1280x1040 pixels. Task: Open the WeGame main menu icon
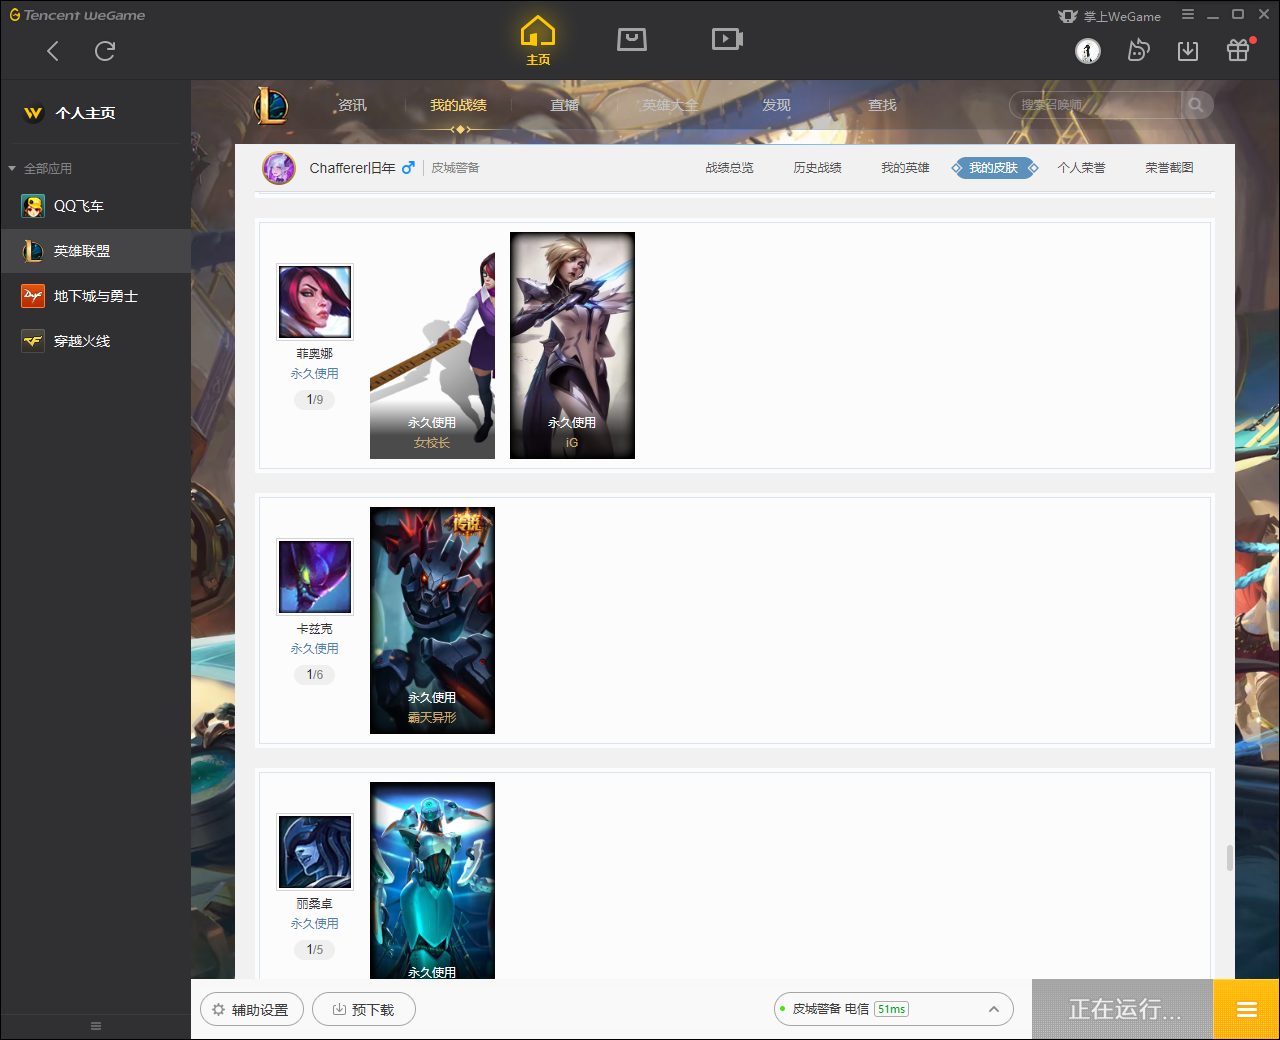tap(1188, 15)
